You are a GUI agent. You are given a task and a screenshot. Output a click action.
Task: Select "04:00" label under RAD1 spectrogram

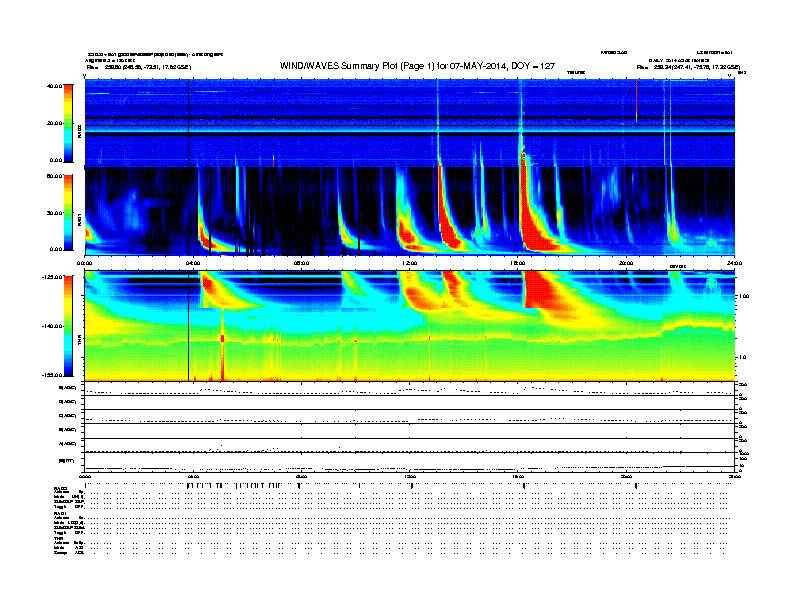click(193, 263)
